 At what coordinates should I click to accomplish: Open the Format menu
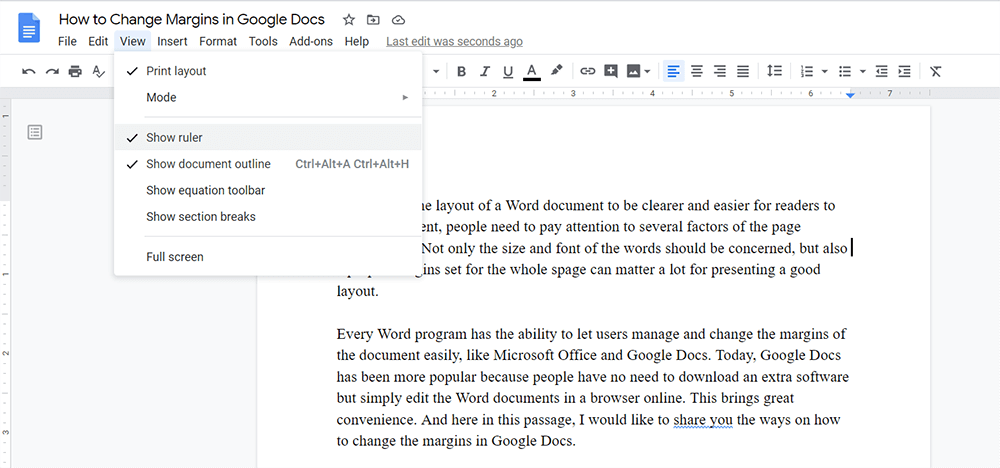point(218,41)
